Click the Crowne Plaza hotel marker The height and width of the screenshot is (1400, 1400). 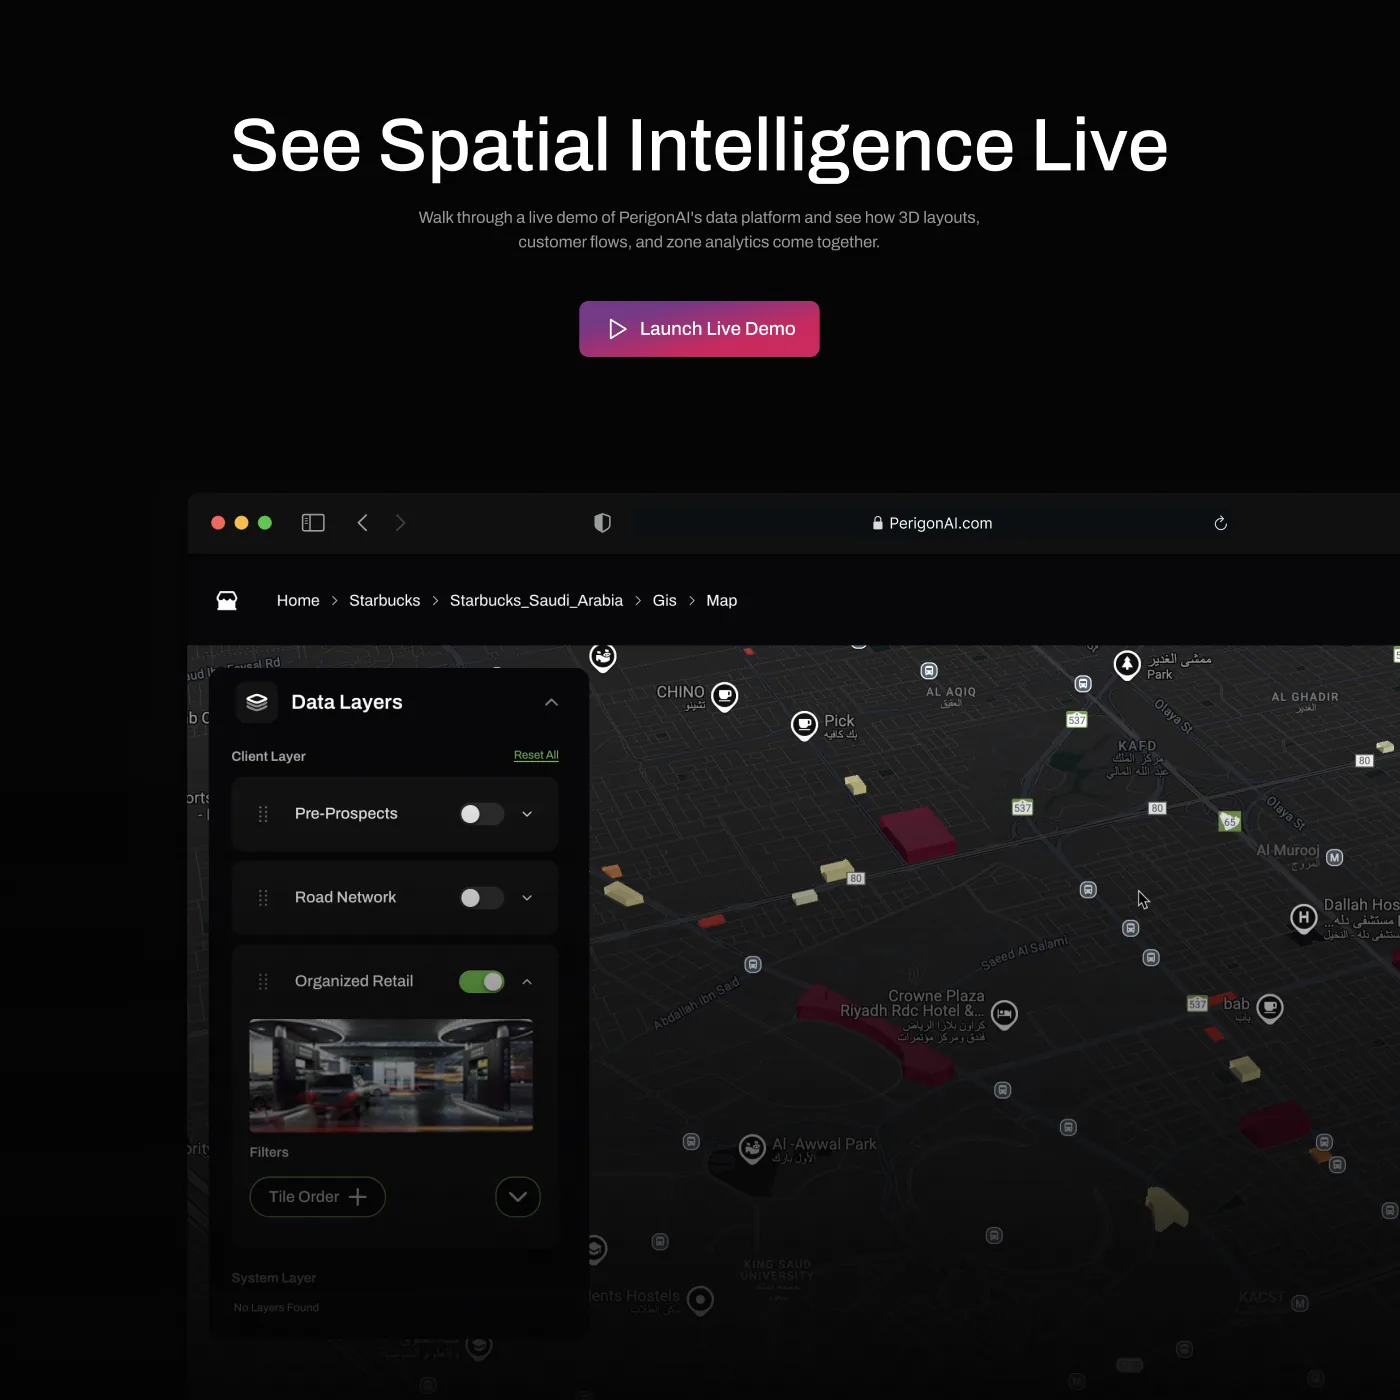[x=1004, y=1014]
